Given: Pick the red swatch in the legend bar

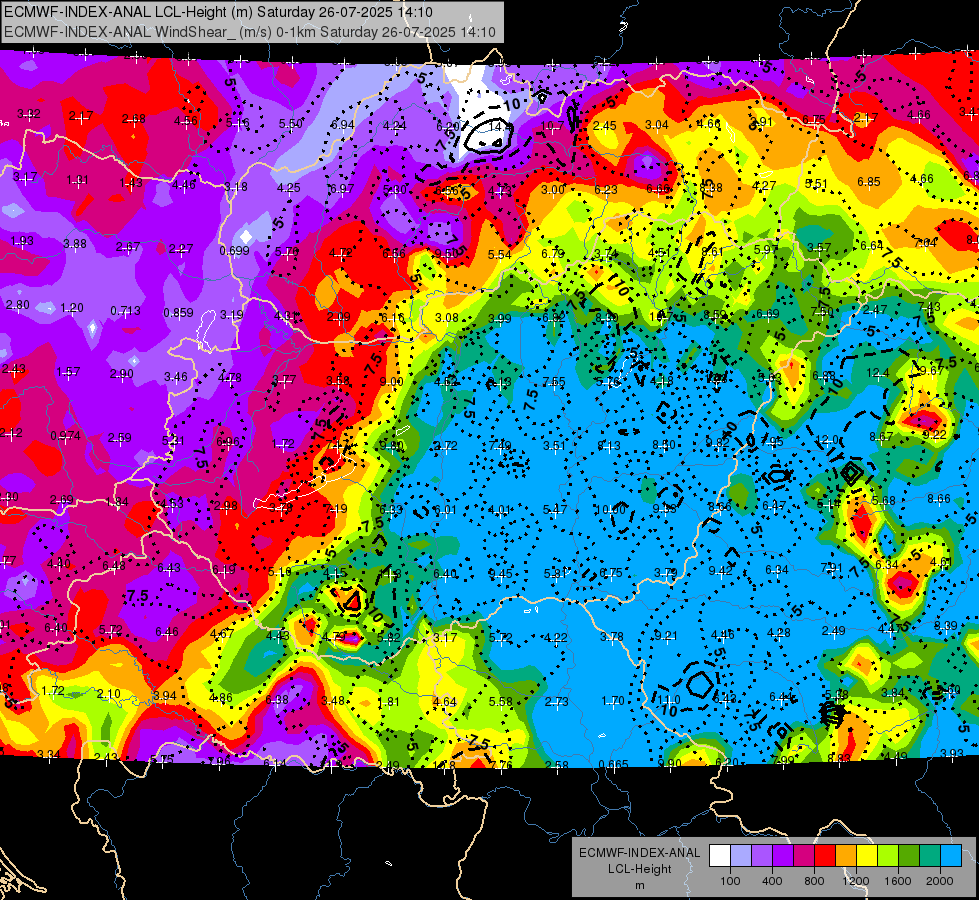Looking at the screenshot, I should [825, 856].
